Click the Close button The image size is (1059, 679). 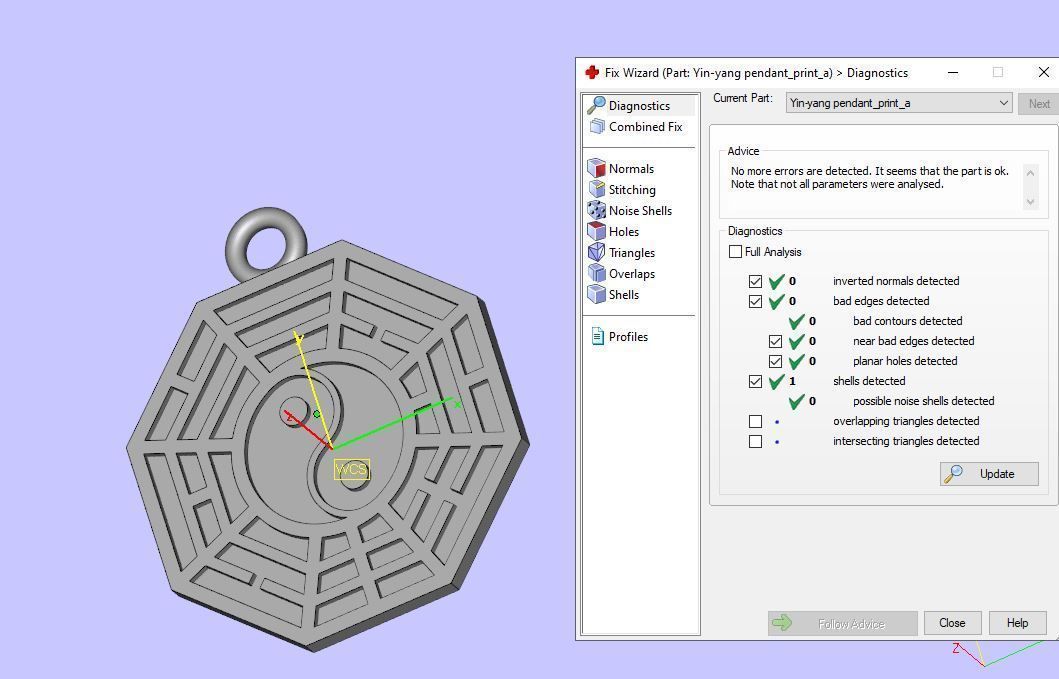(x=952, y=623)
